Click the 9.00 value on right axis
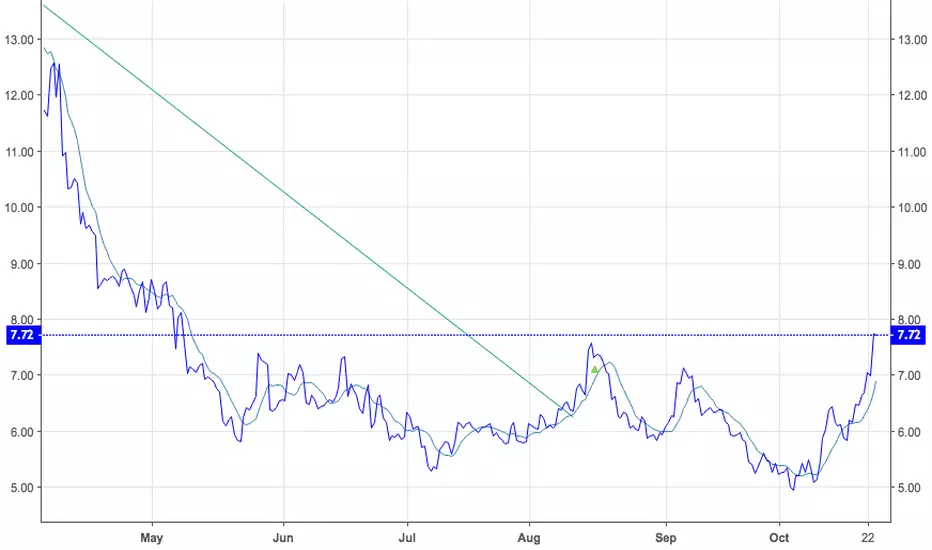The width and height of the screenshot is (932, 550). click(x=909, y=264)
